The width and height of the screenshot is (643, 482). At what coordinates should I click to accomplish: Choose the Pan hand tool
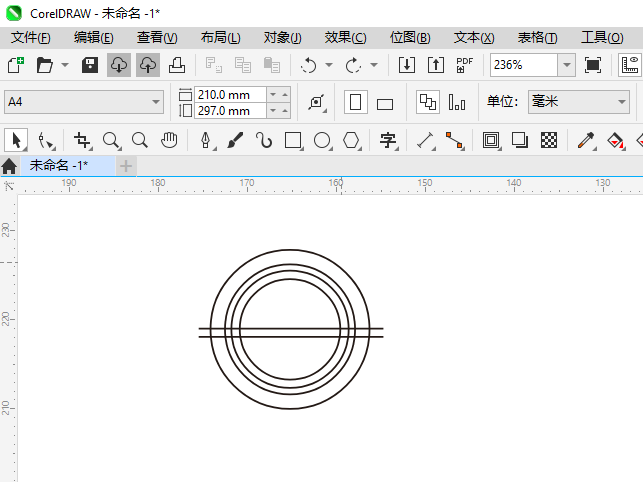[170, 140]
